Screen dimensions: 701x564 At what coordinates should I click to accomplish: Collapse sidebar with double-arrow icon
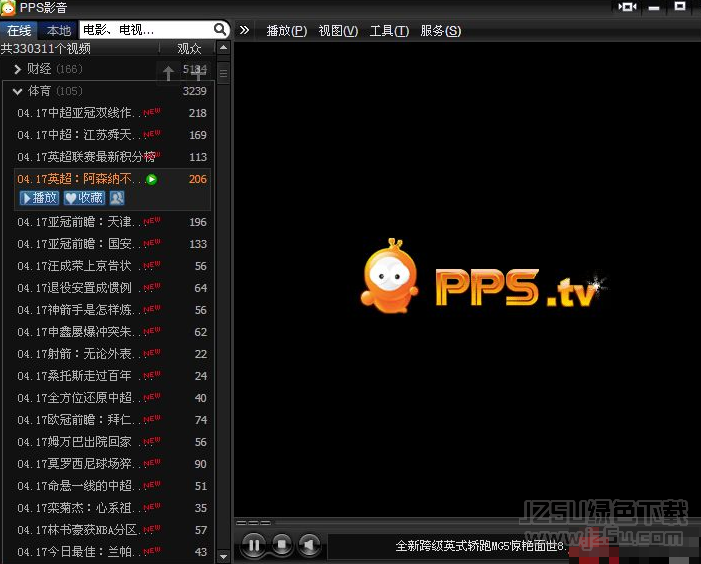[244, 30]
